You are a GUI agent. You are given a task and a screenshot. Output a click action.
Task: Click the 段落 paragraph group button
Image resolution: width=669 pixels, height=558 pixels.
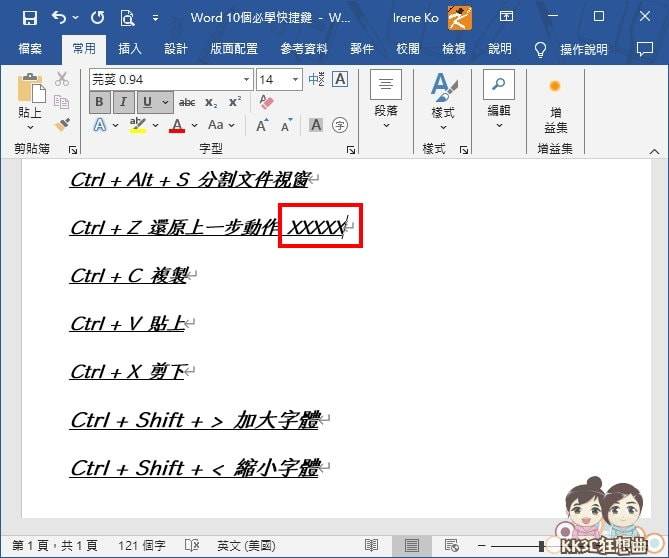[x=386, y=100]
